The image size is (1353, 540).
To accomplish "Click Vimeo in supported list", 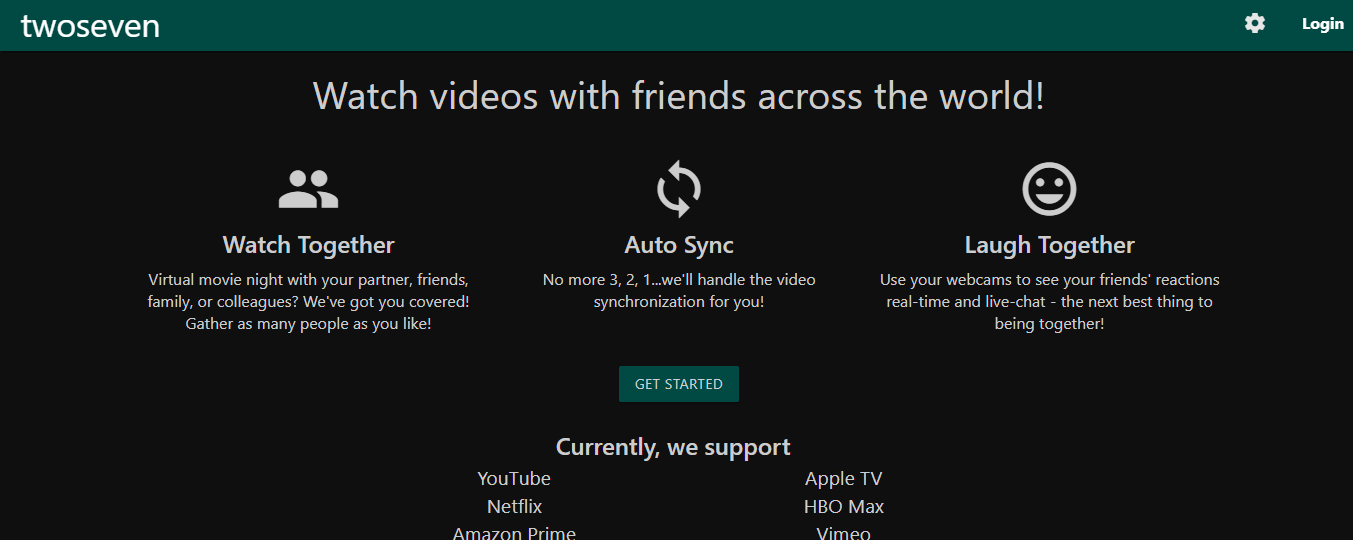I will (x=844, y=533).
